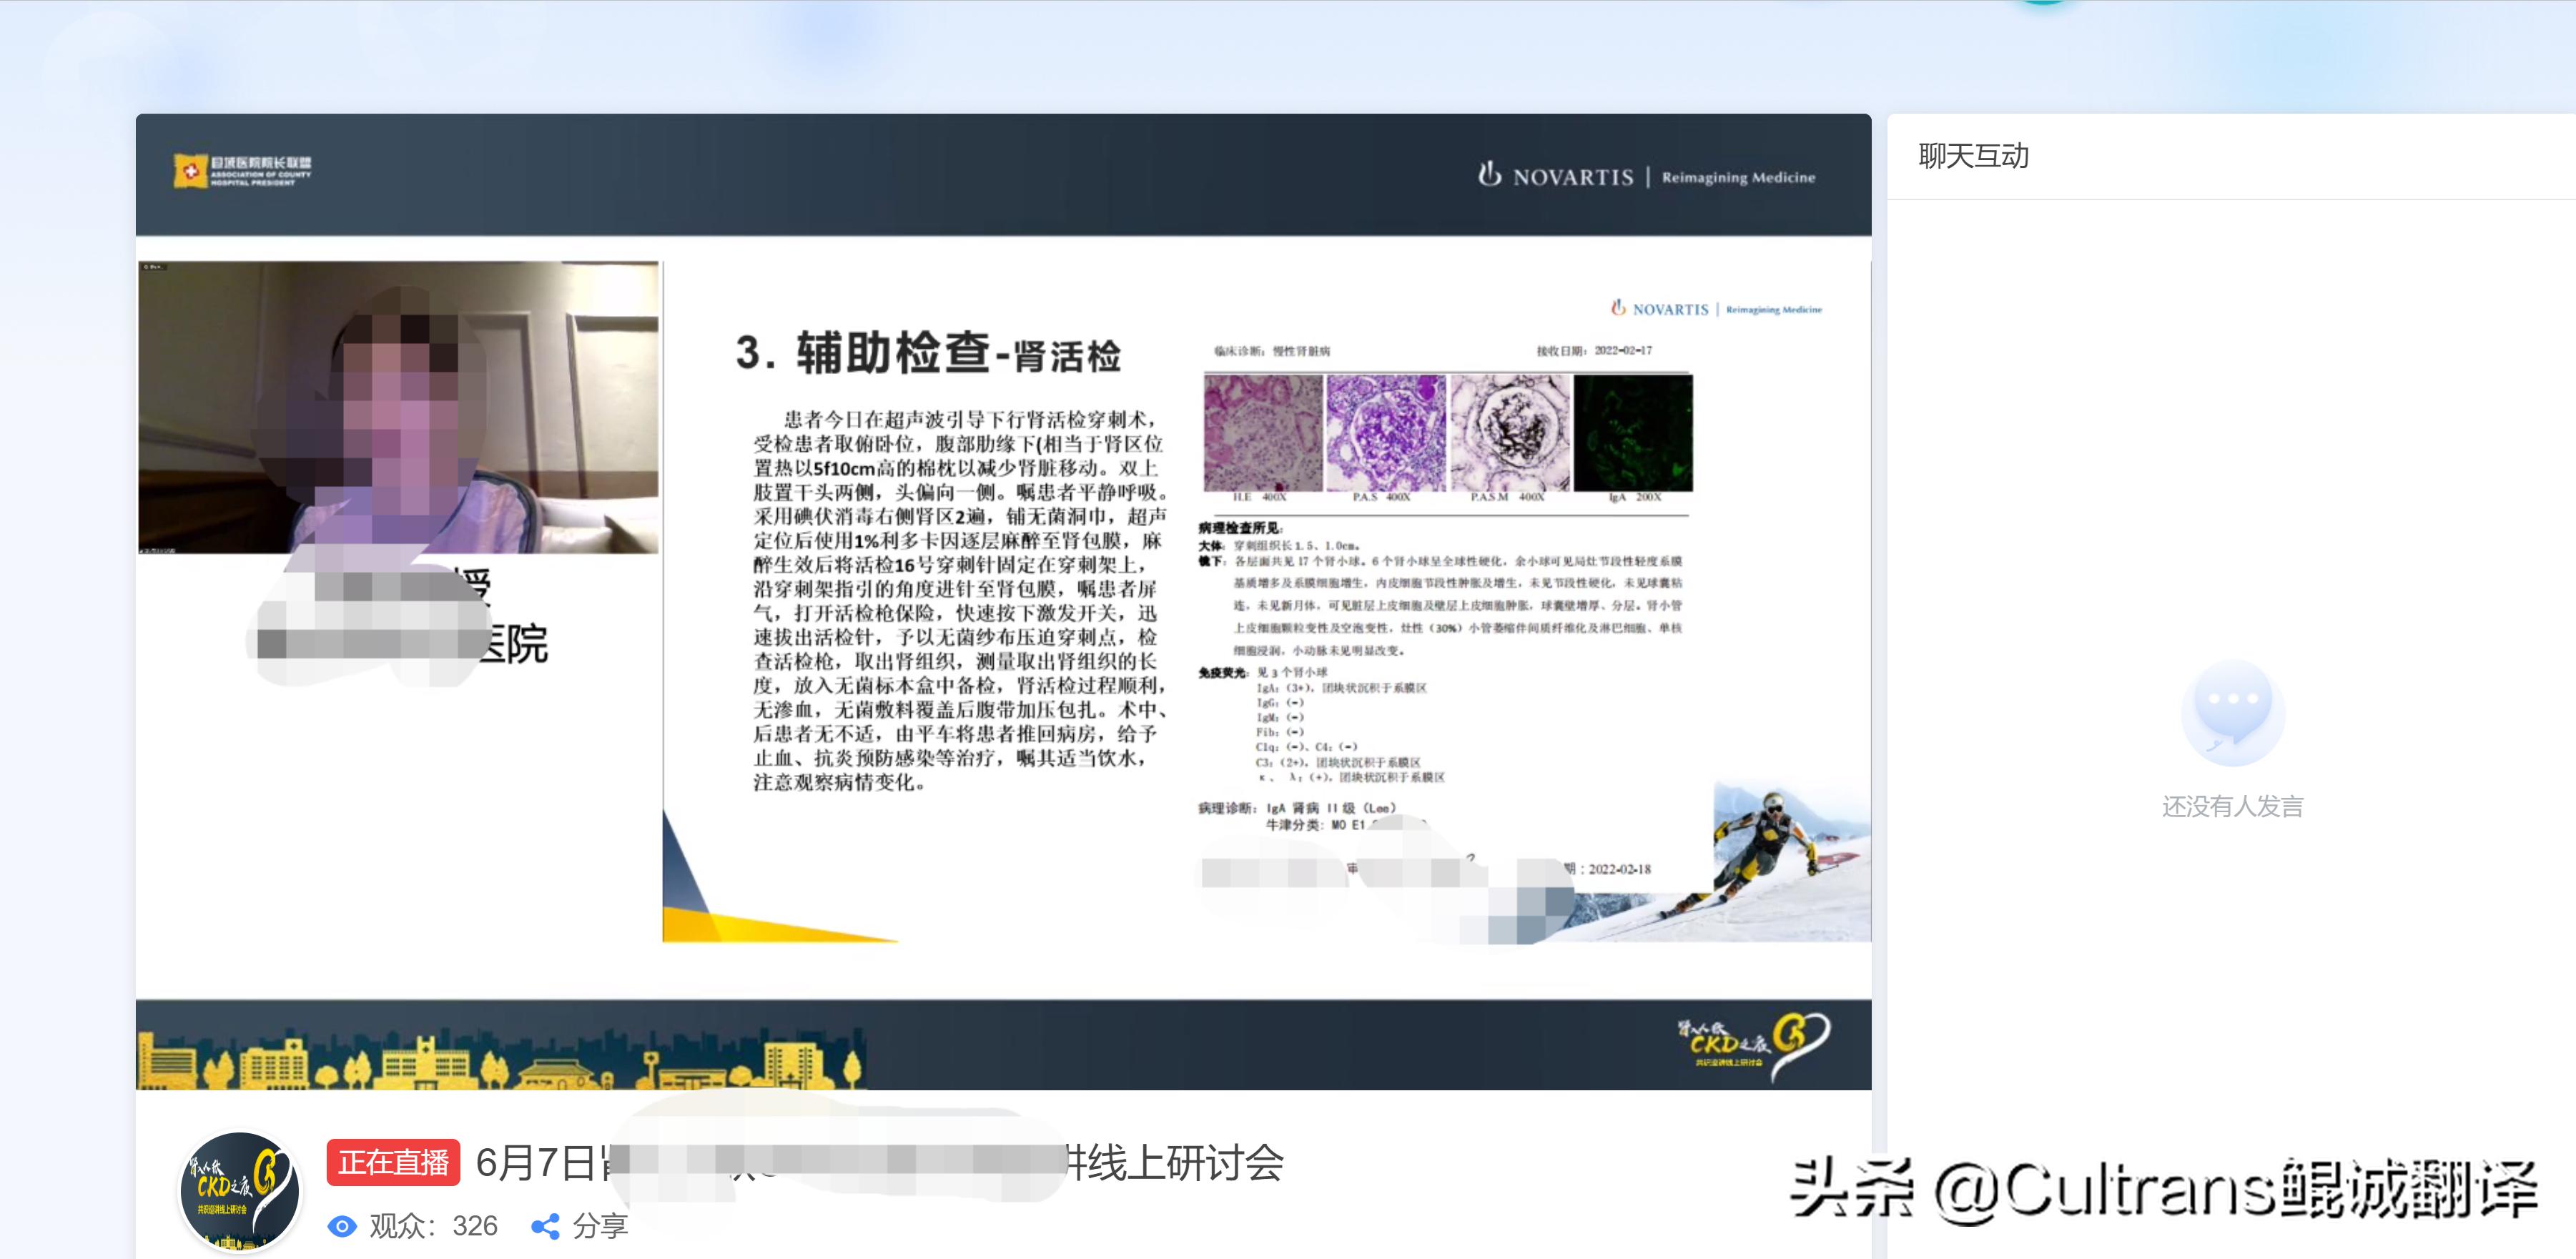
Task: Click the eye icon beside the audience count
Action: [x=342, y=1226]
